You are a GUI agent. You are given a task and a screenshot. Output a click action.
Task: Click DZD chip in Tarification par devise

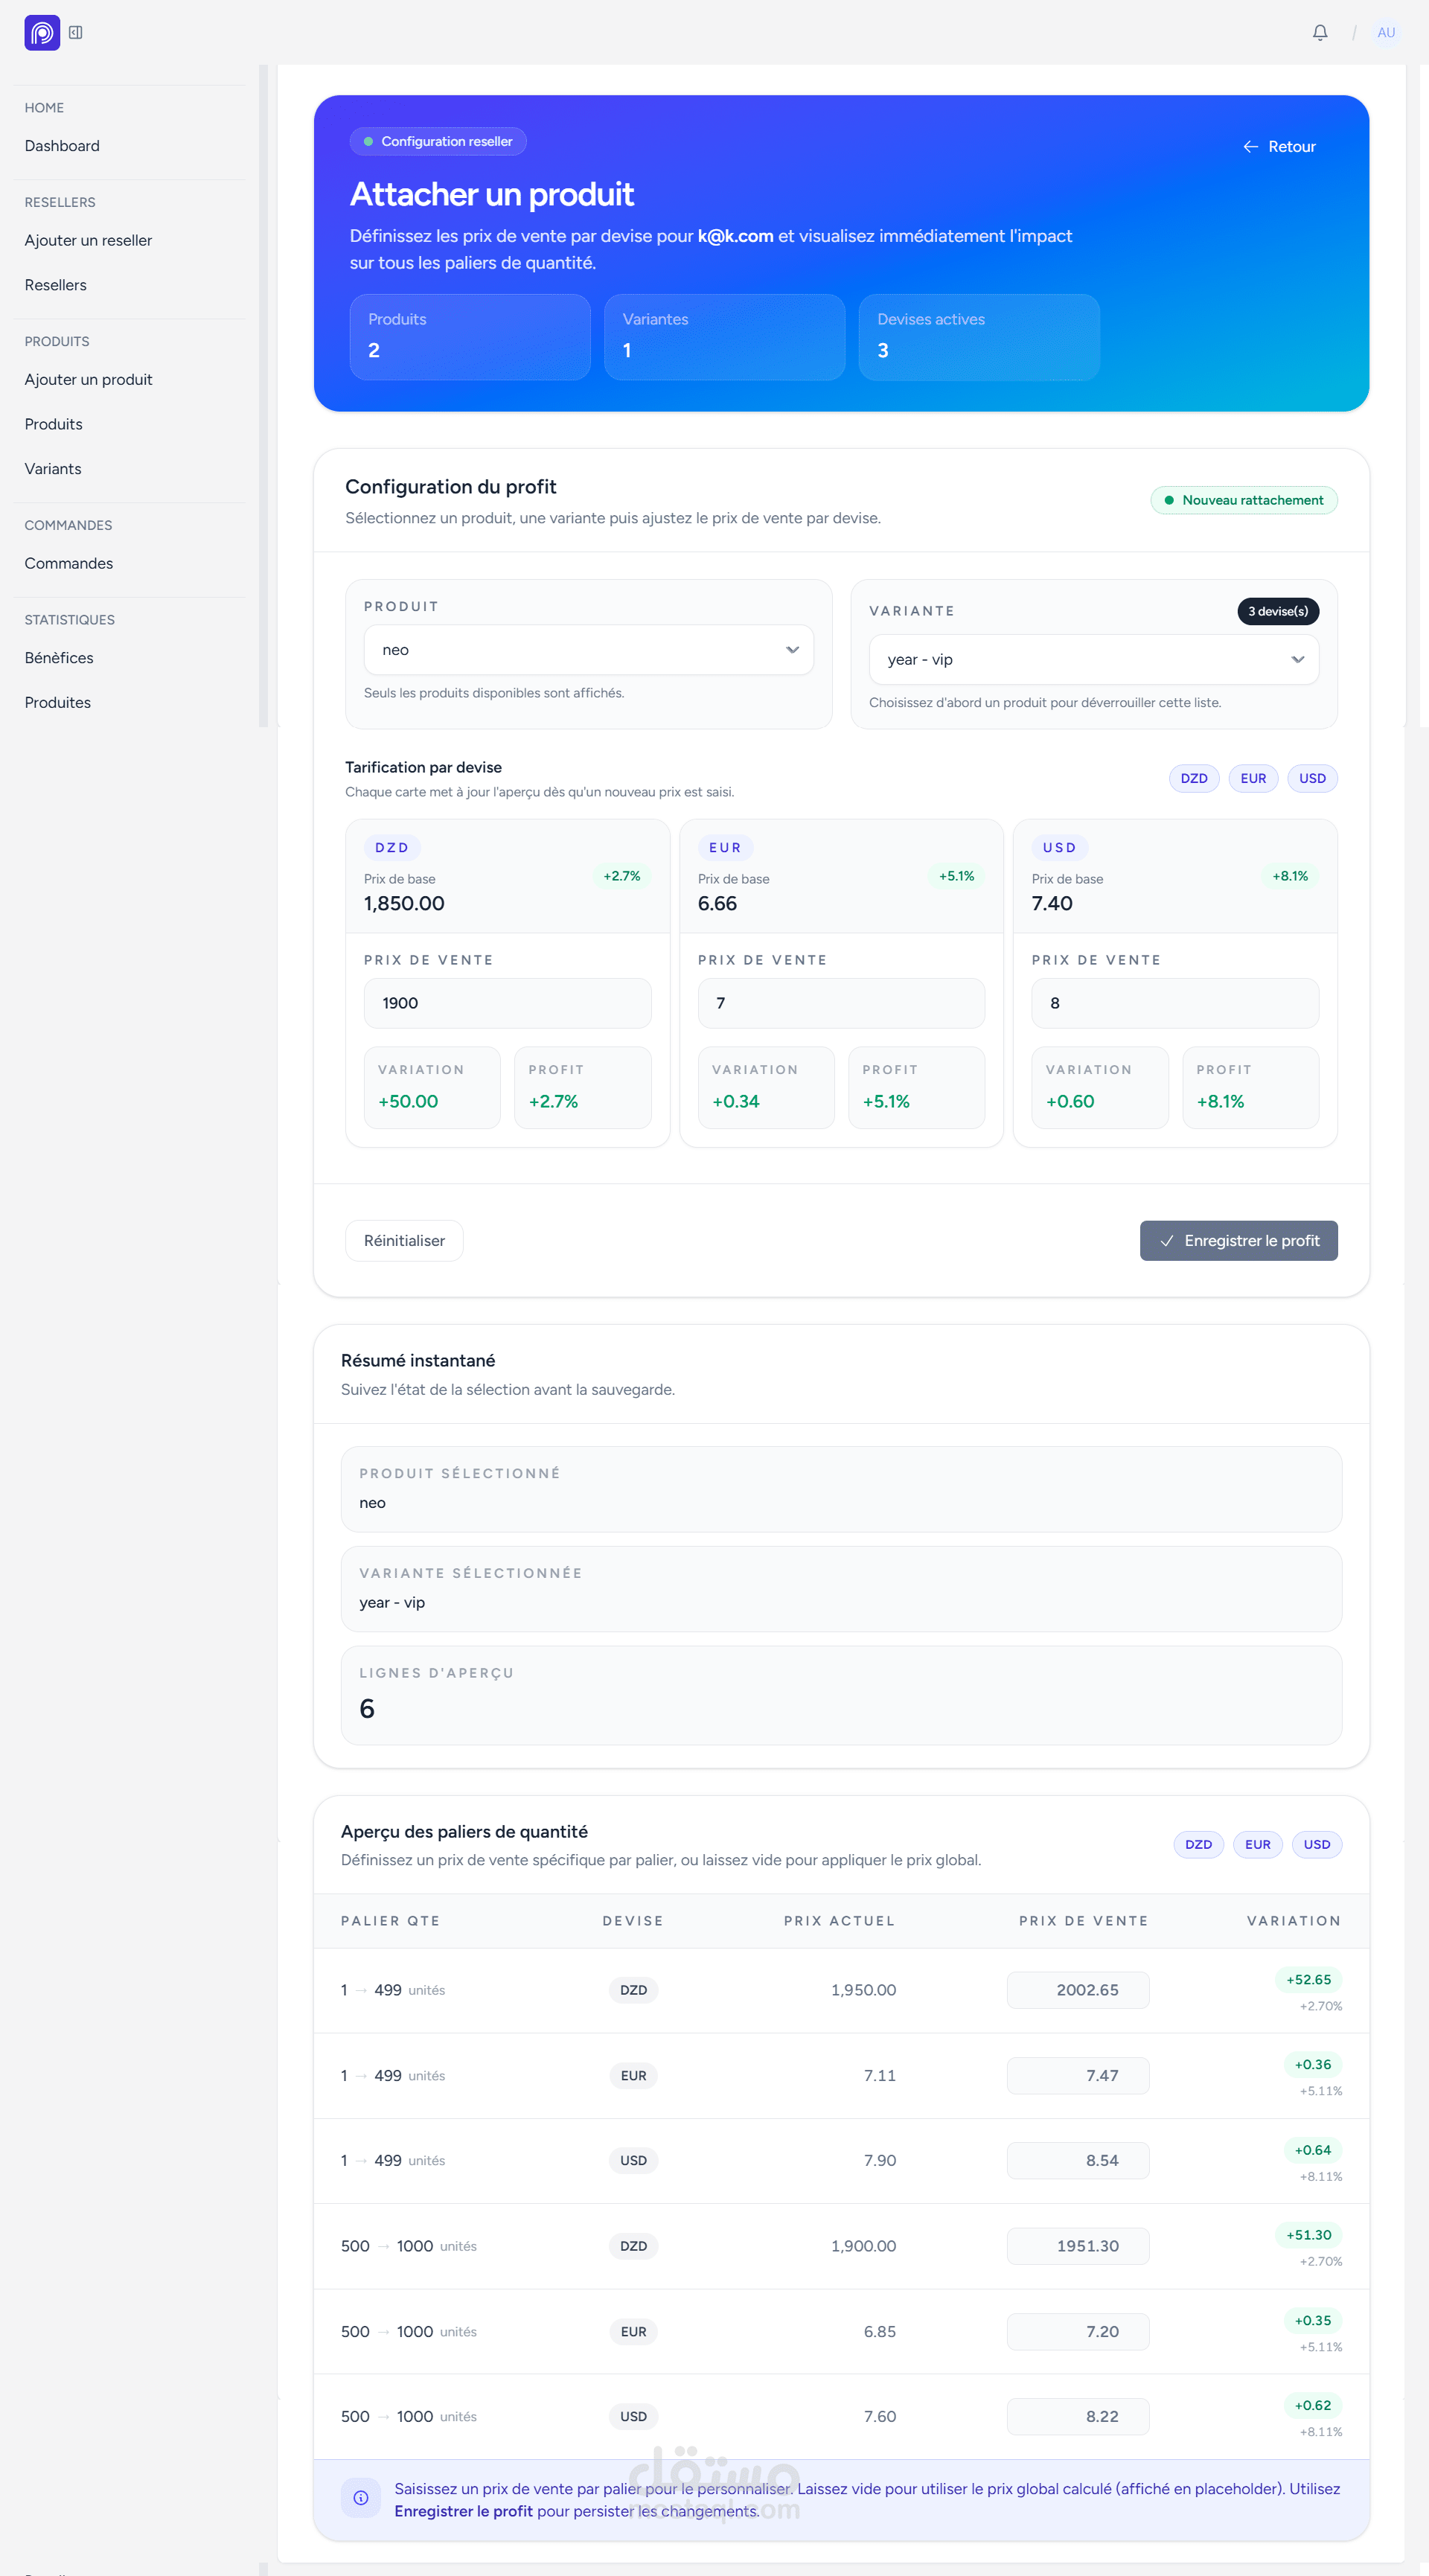point(1193,779)
